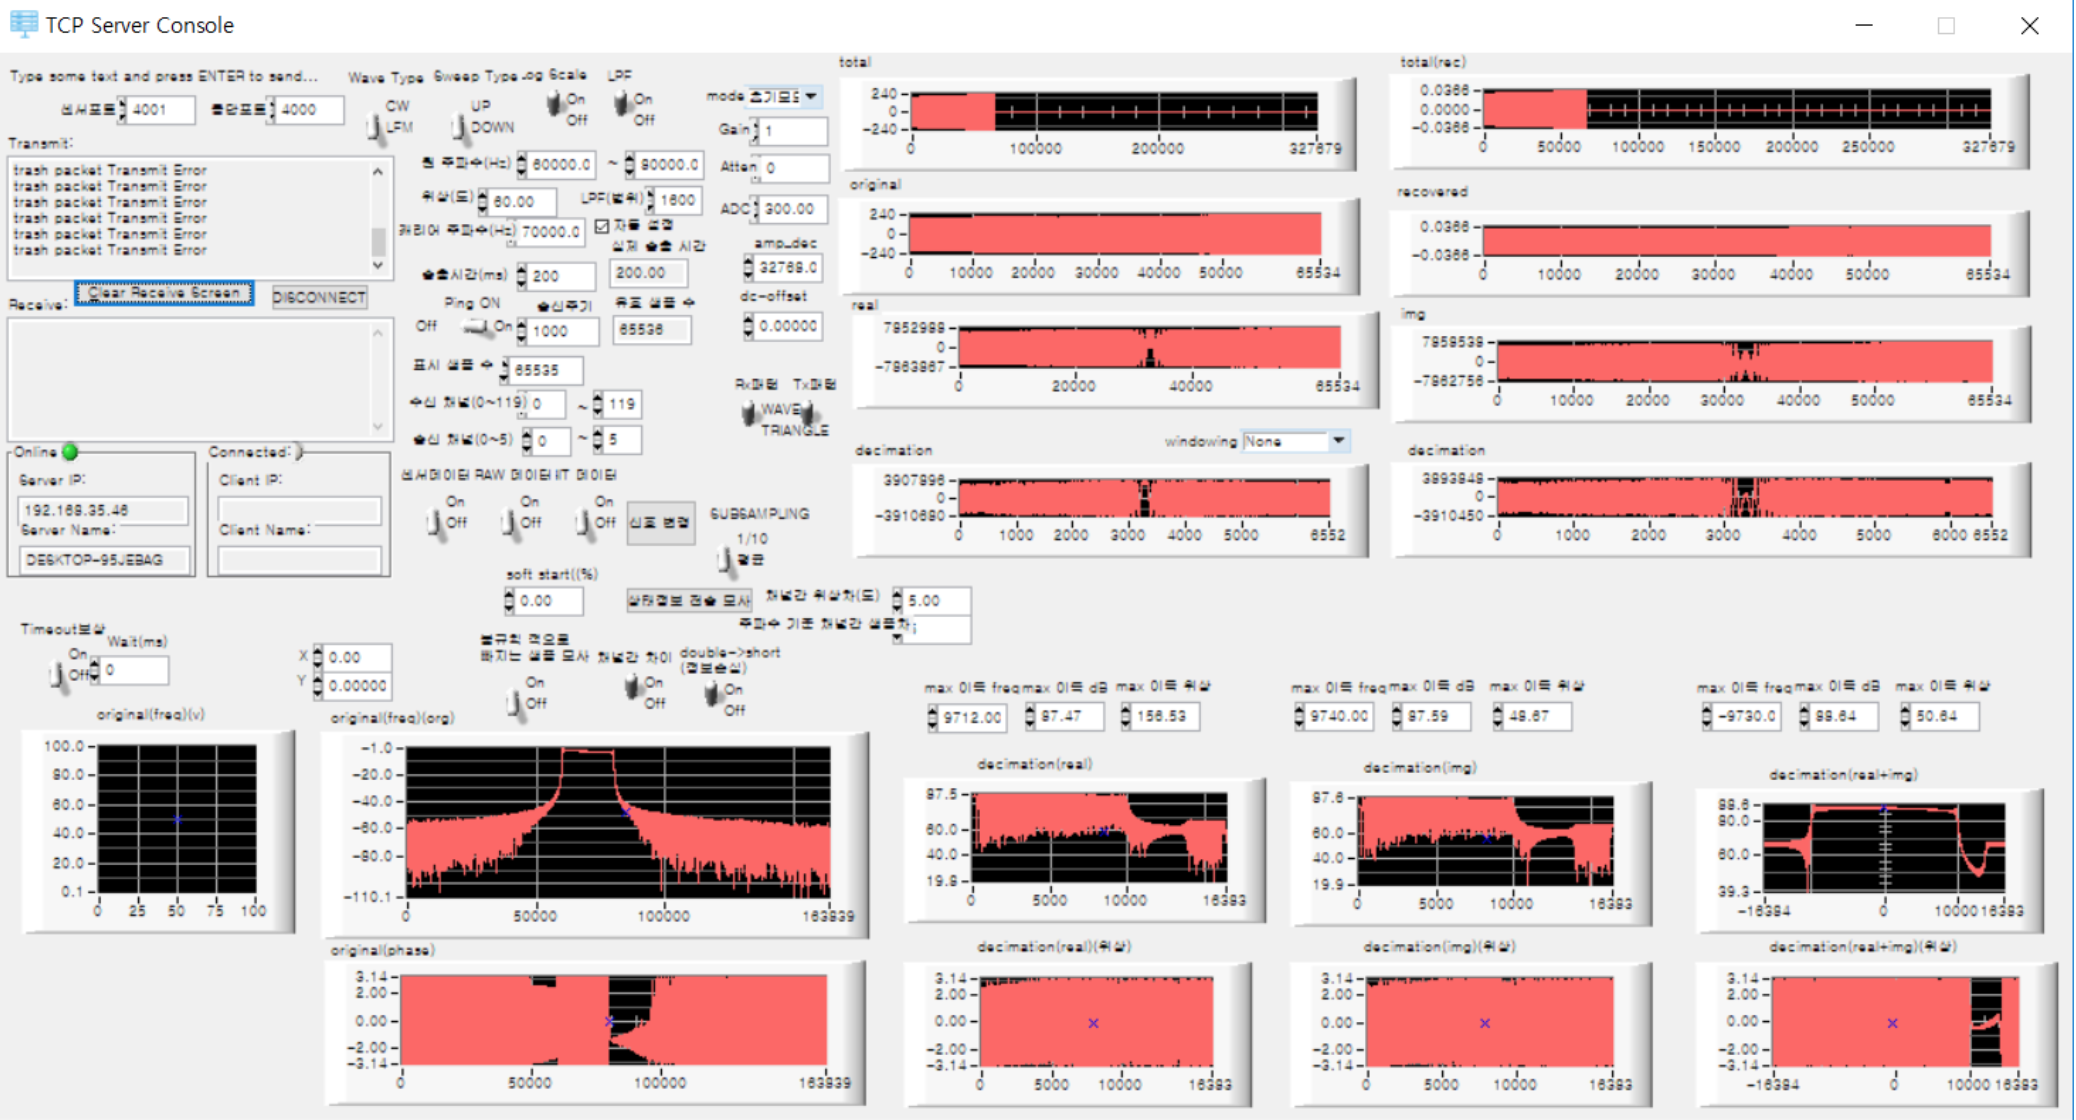Click the stepper beside 60.00 phase field
The width and height of the screenshot is (2076, 1120).
pyautogui.click(x=483, y=202)
